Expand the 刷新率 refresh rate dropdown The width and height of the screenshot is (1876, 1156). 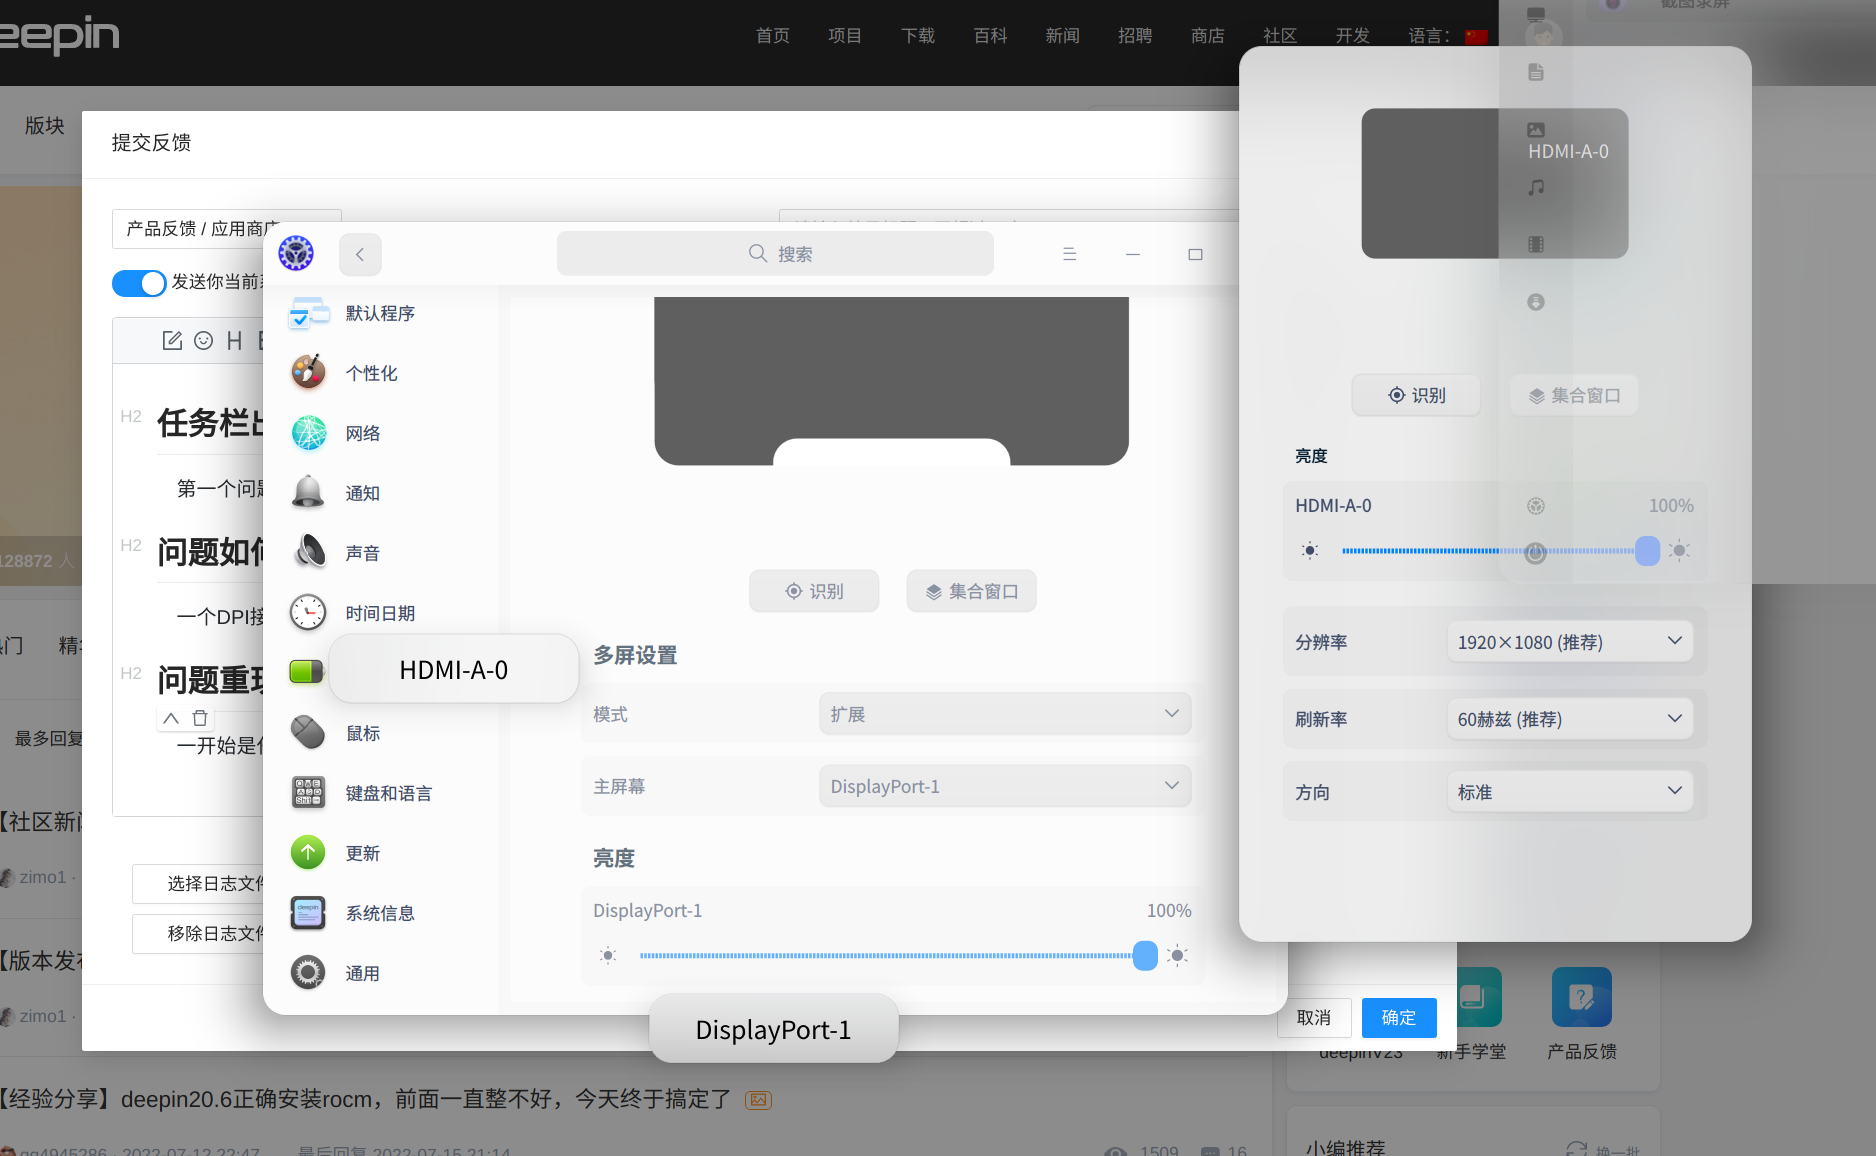[x=1568, y=718]
